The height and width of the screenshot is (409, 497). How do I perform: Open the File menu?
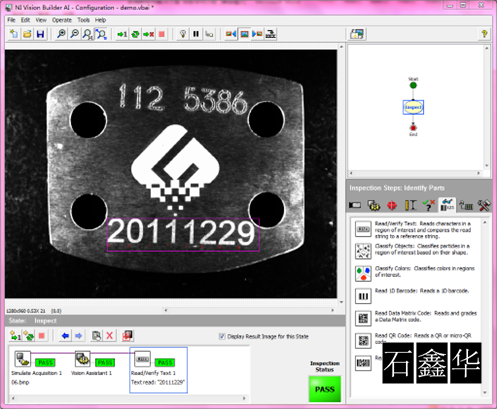point(11,20)
